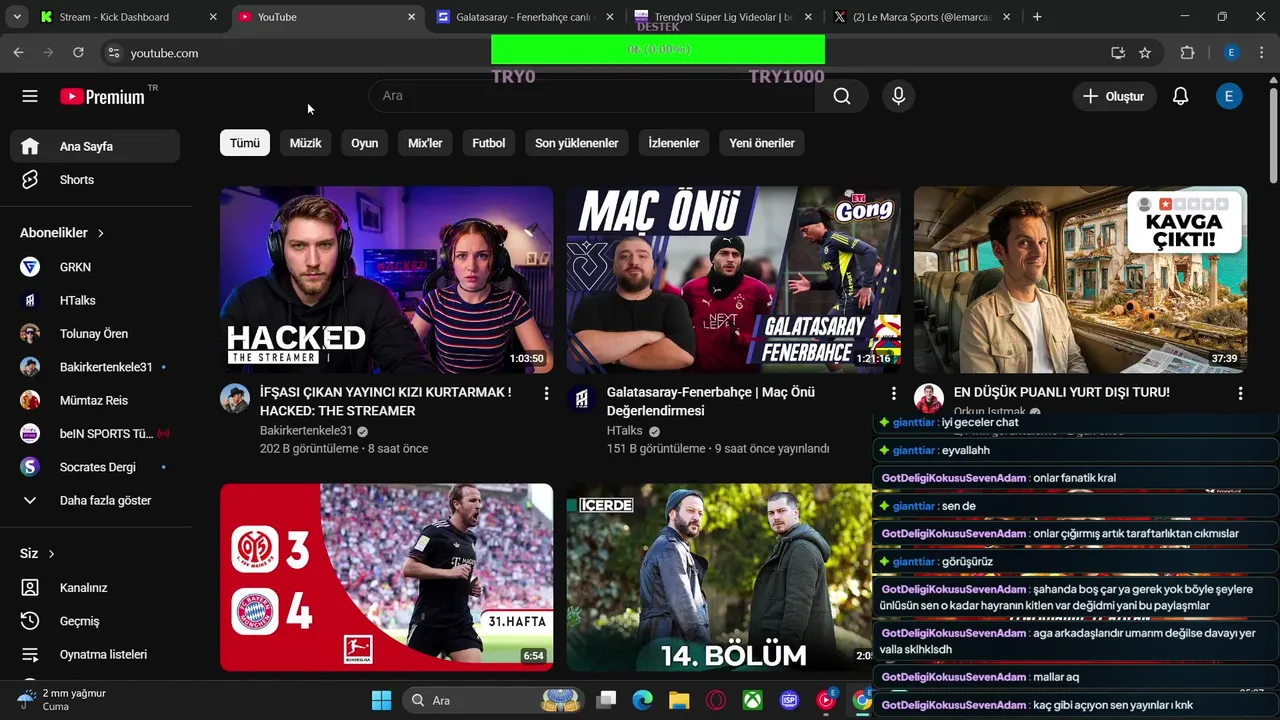This screenshot has height=720, width=1280.
Task: Open a new Chrome tab
Action: pyautogui.click(x=1037, y=17)
